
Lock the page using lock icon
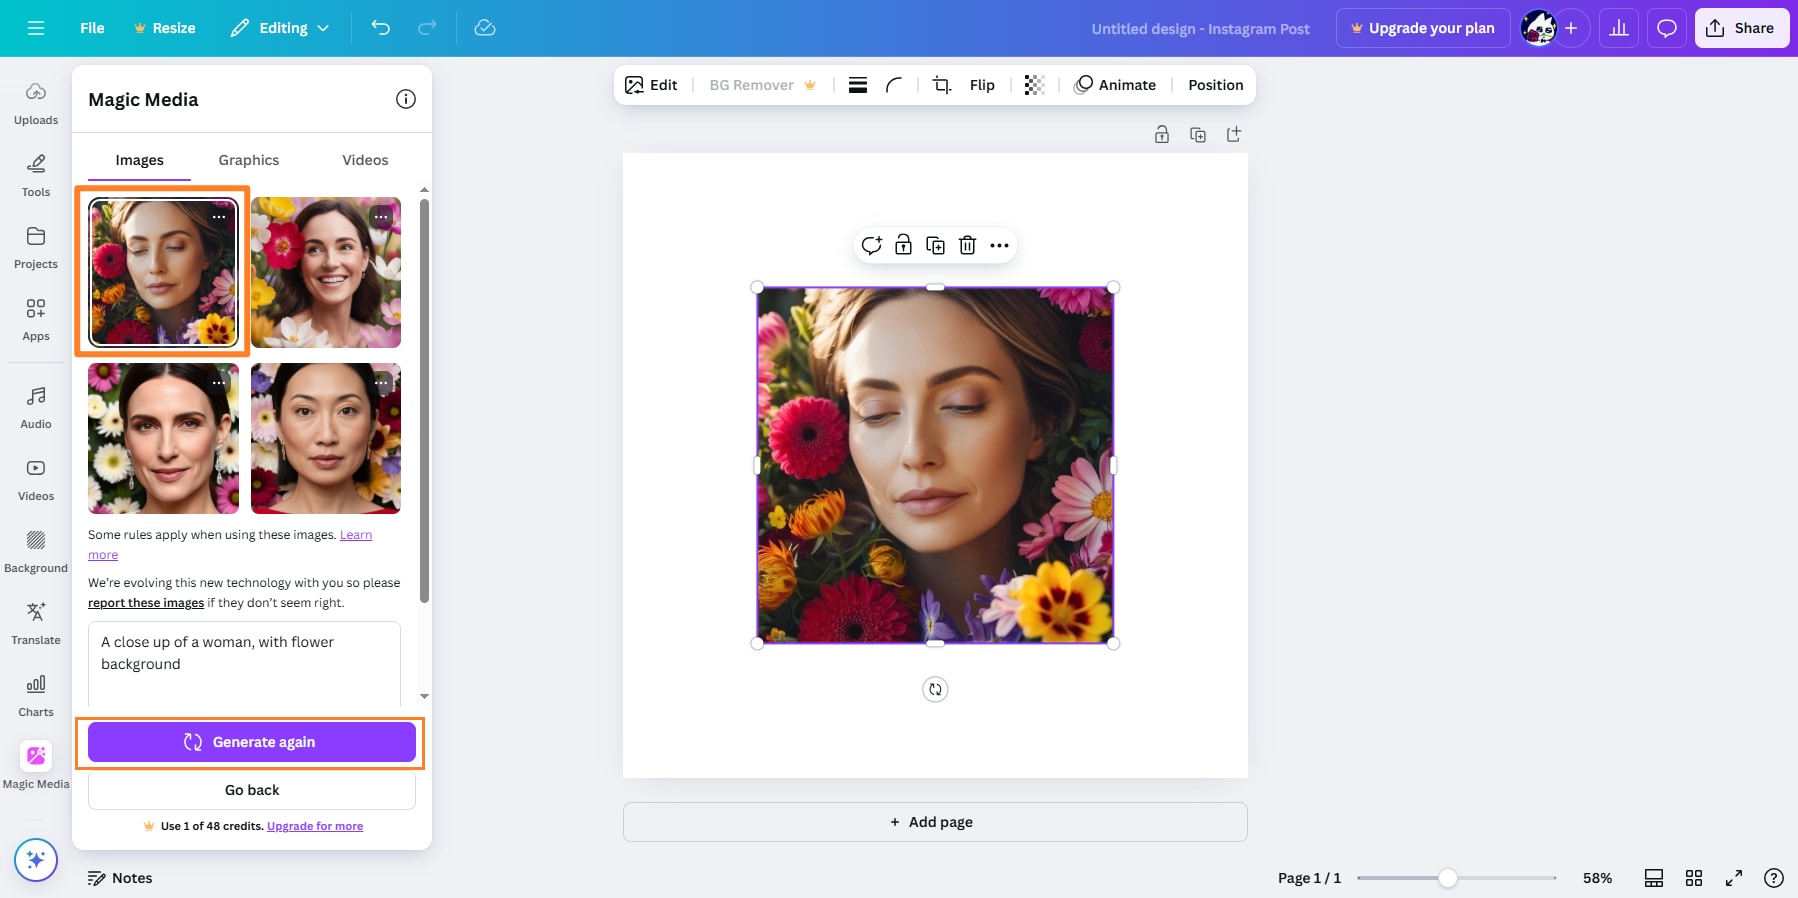coord(1162,134)
